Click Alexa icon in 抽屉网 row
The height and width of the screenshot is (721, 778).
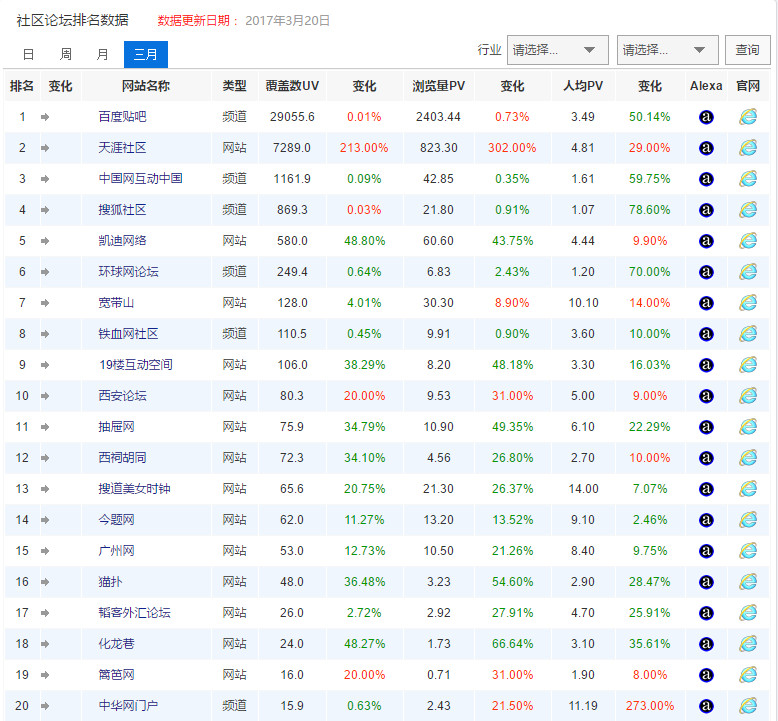(x=706, y=427)
